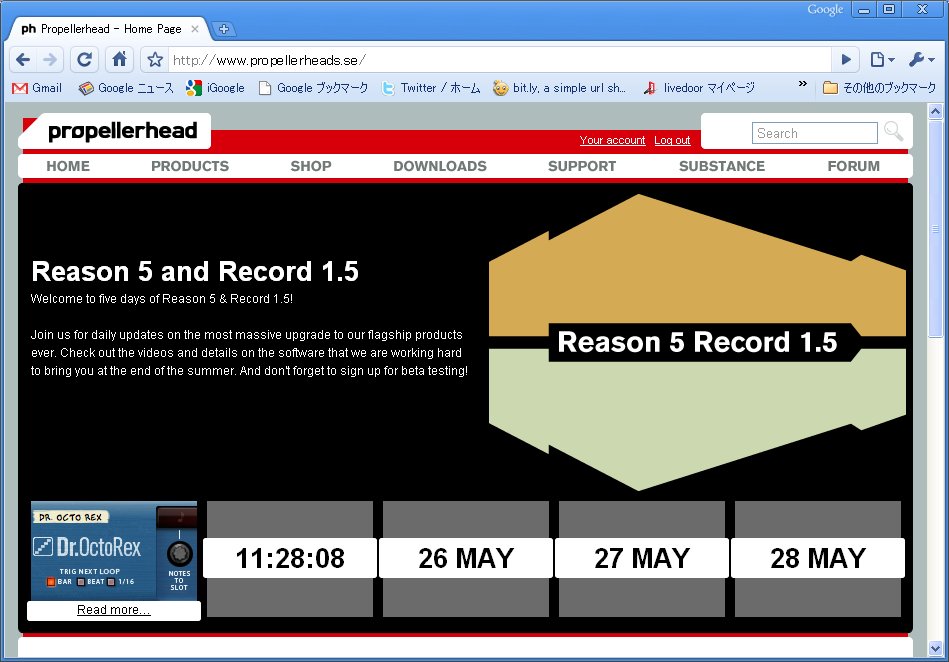Click the magnifier search icon
This screenshot has height=662, width=949.
[893, 131]
